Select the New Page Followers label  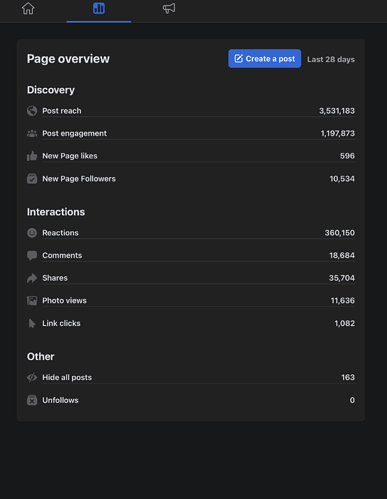(79, 179)
